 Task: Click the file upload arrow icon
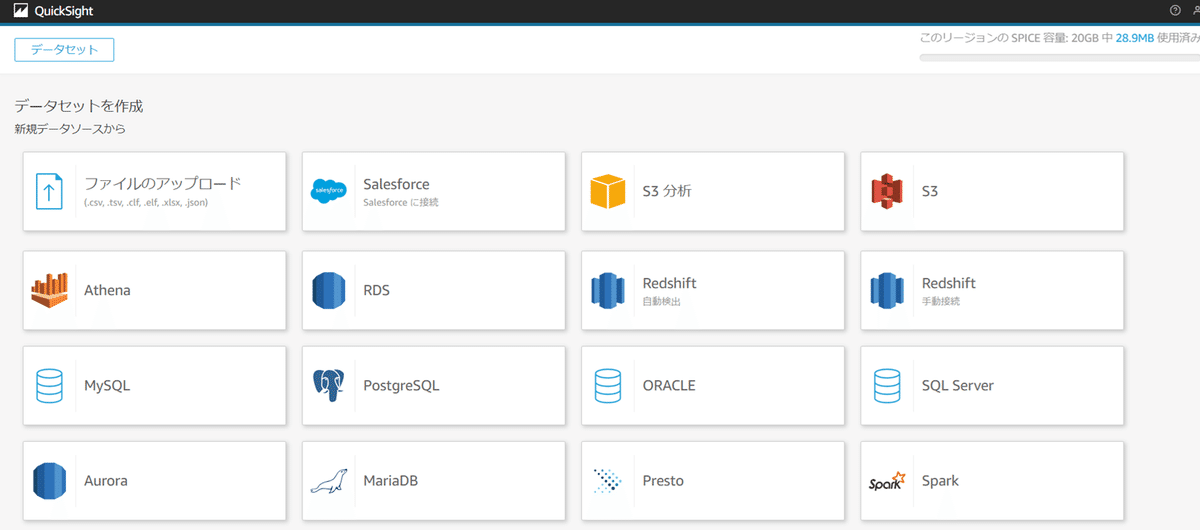49,191
